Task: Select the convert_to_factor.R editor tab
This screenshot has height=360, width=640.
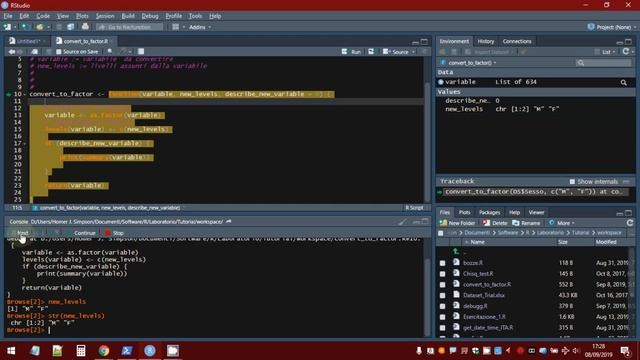Action: click(85, 41)
